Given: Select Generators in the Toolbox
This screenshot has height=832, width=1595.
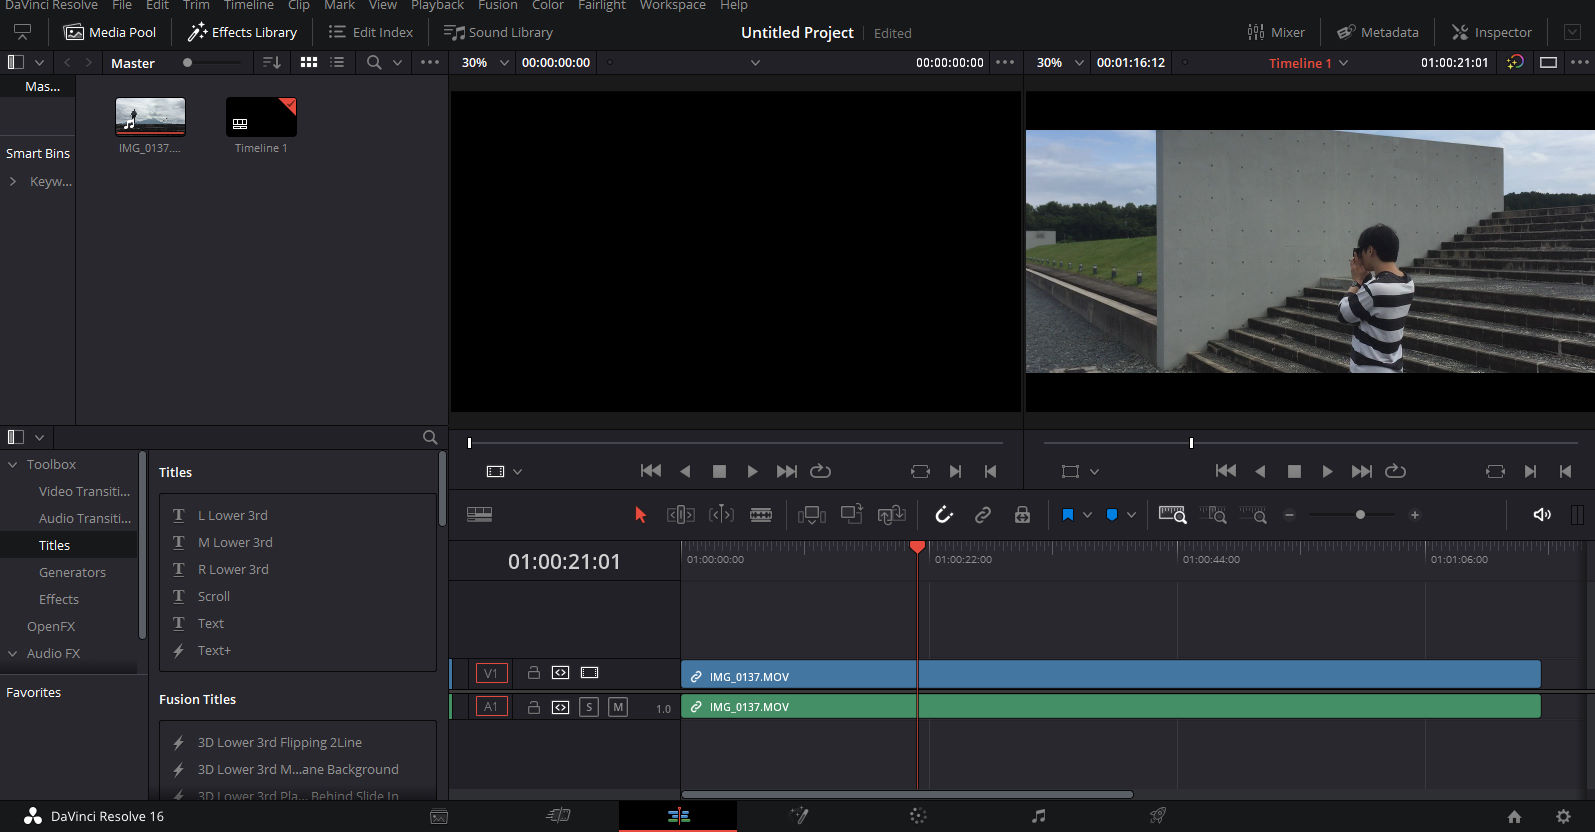Looking at the screenshot, I should [72, 573].
